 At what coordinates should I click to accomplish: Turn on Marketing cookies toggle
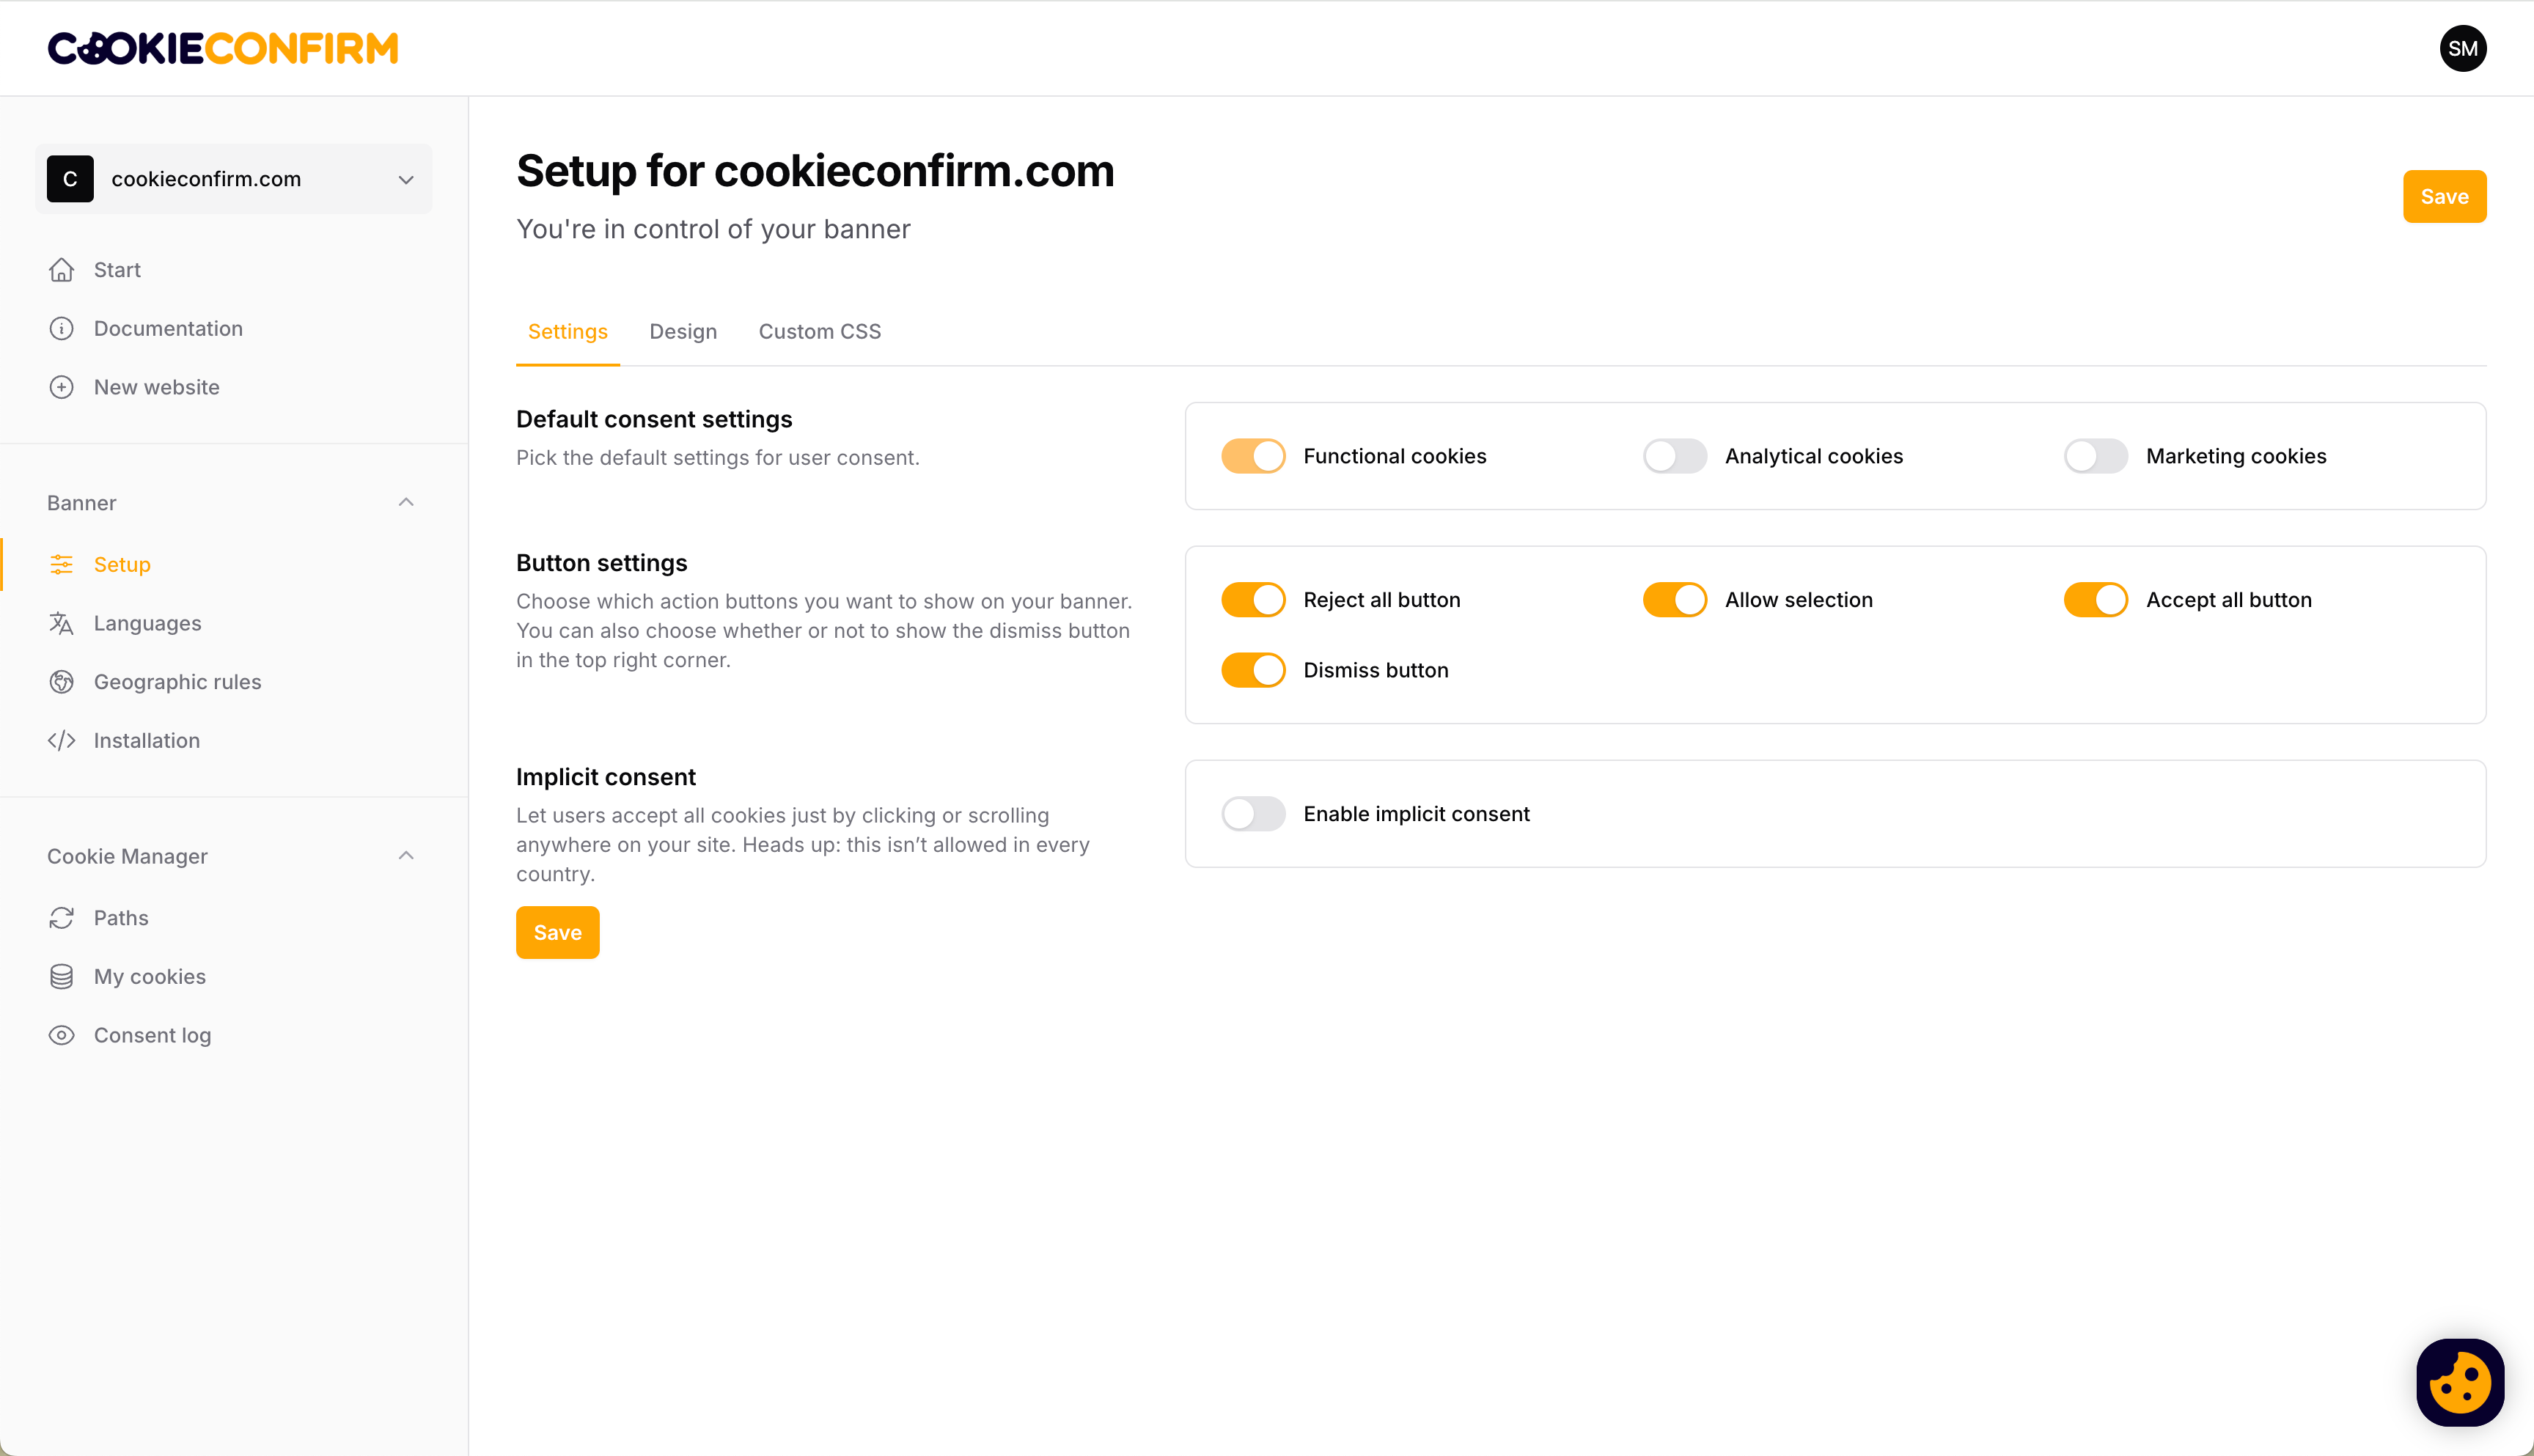[2096, 456]
